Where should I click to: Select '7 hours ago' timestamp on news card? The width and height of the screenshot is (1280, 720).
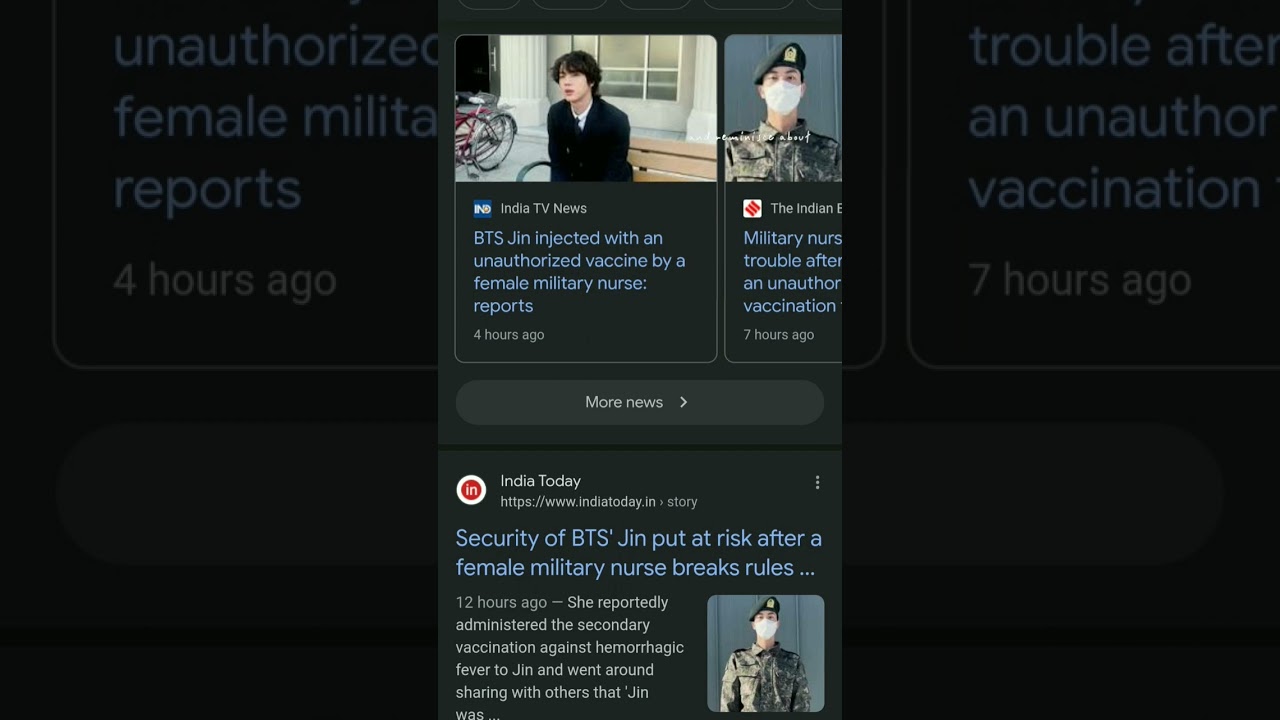779,335
